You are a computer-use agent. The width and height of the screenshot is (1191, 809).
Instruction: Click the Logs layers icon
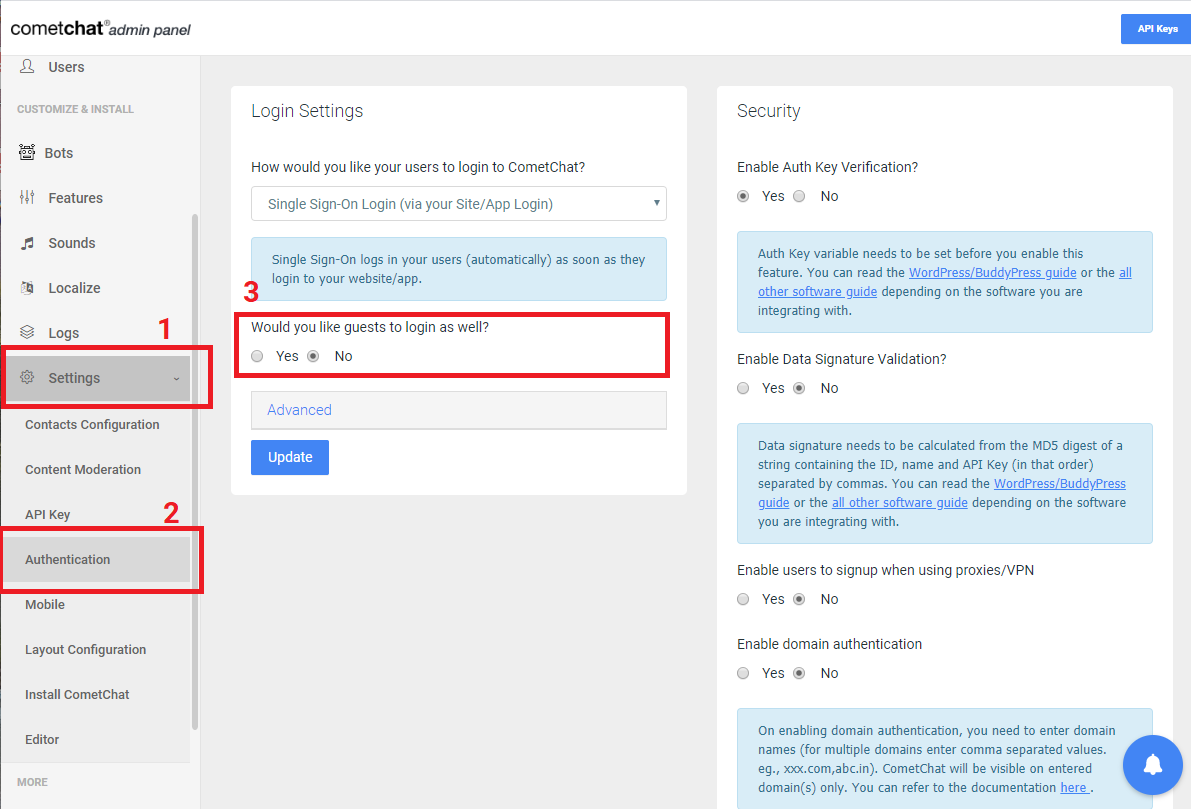[x=27, y=332]
